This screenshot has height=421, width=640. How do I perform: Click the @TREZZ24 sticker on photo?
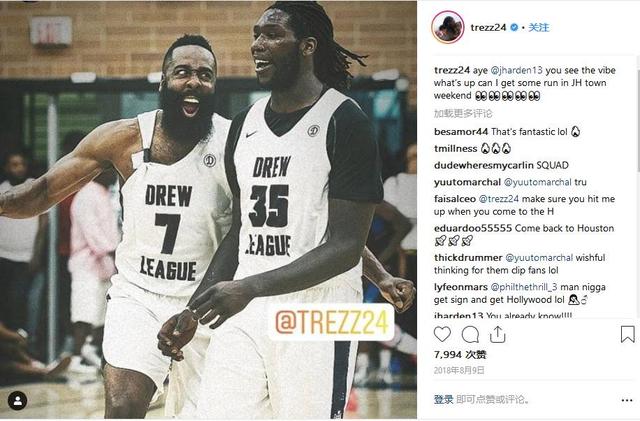point(331,322)
